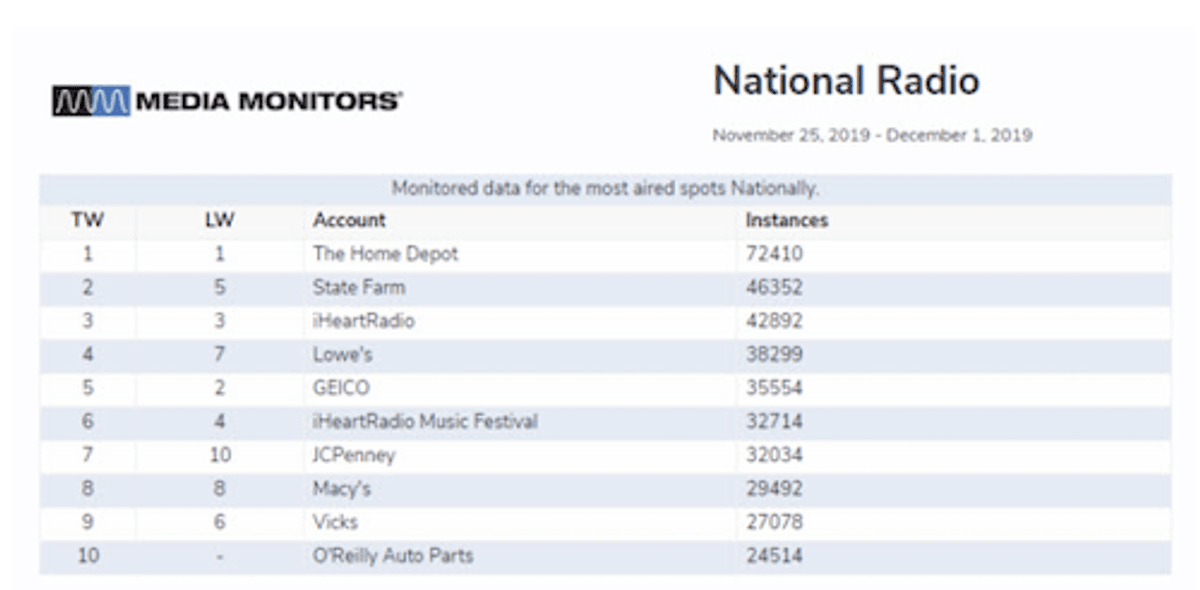Image resolution: width=1200 pixels, height=590 pixels.
Task: Select the State Farm account name
Action: (x=359, y=288)
